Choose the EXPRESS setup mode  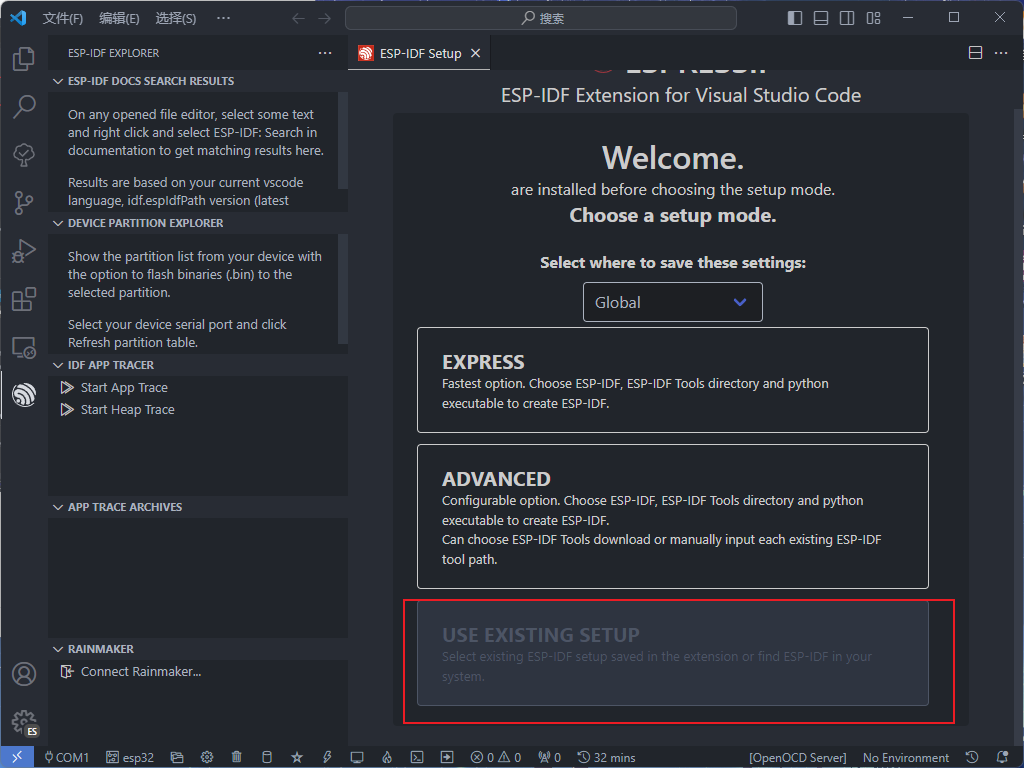point(673,380)
